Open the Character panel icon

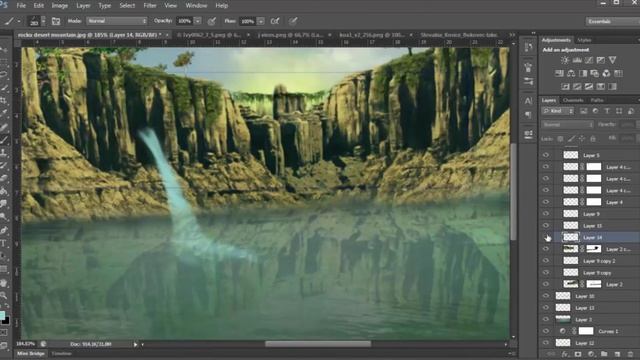528,100
